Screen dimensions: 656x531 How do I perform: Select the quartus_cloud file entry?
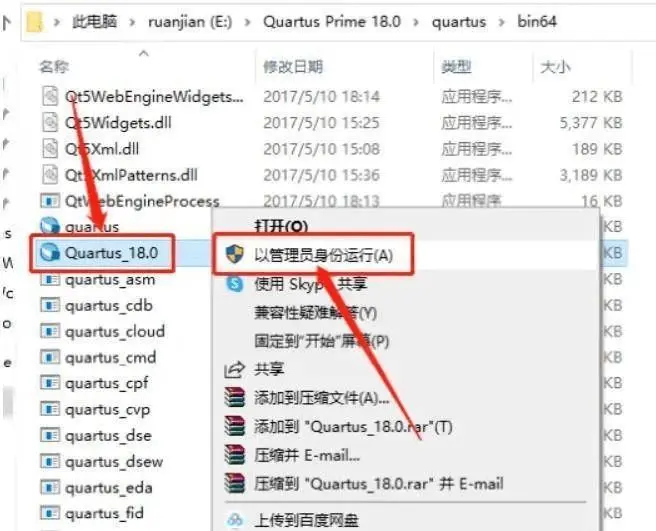coord(115,331)
